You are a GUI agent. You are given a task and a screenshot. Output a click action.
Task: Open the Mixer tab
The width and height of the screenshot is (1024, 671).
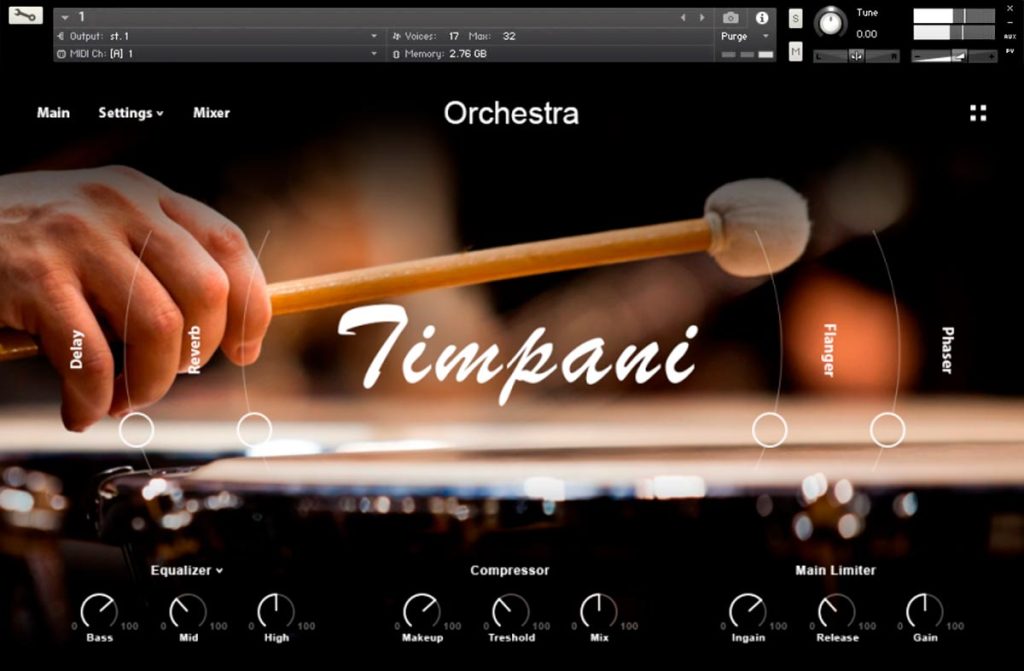(211, 113)
